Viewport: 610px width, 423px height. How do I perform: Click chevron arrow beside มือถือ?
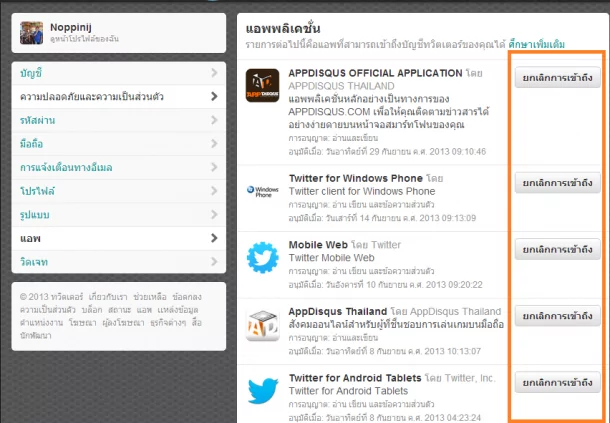(214, 144)
